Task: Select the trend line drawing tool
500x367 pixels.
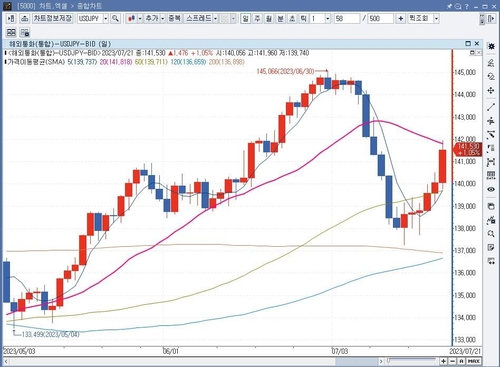Action: (491, 107)
